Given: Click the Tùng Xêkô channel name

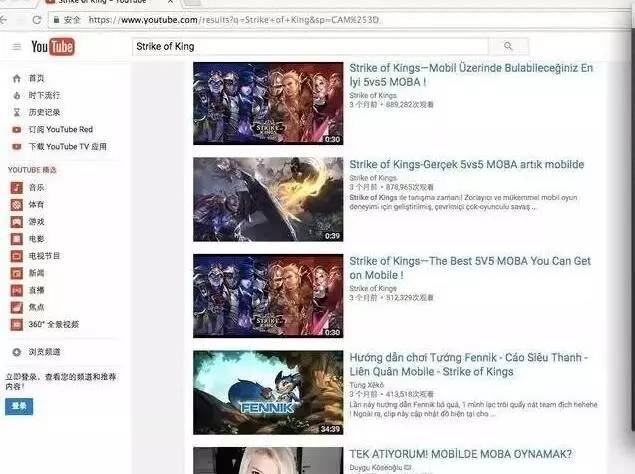Looking at the screenshot, I should 367,385.
